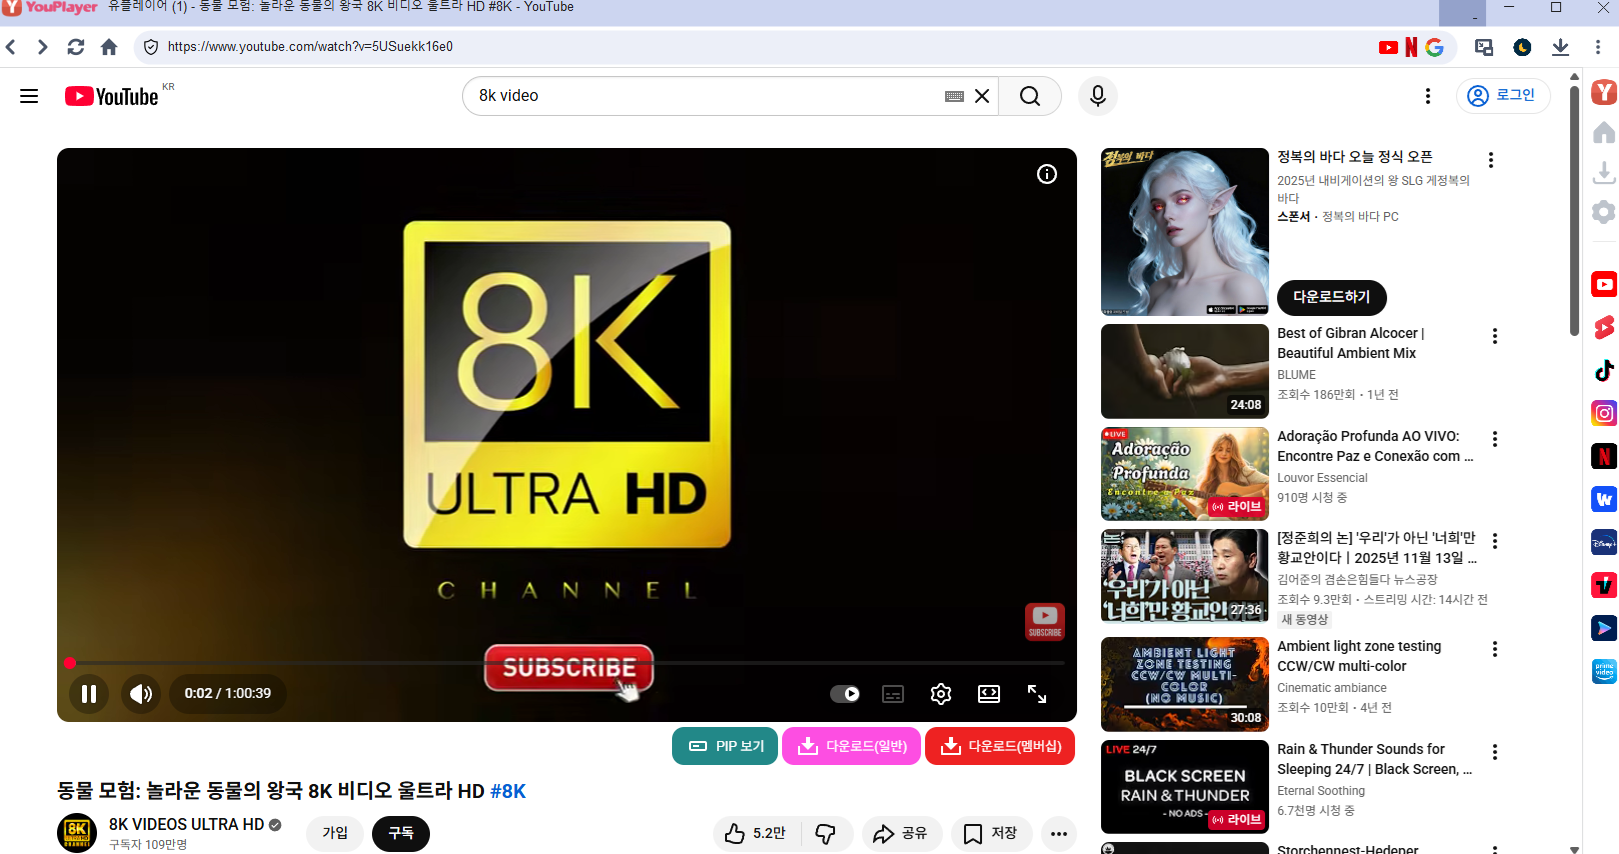This screenshot has height=854, width=1619.
Task: Open options menu for Rain & Thunder Sounds
Action: click(x=1495, y=752)
